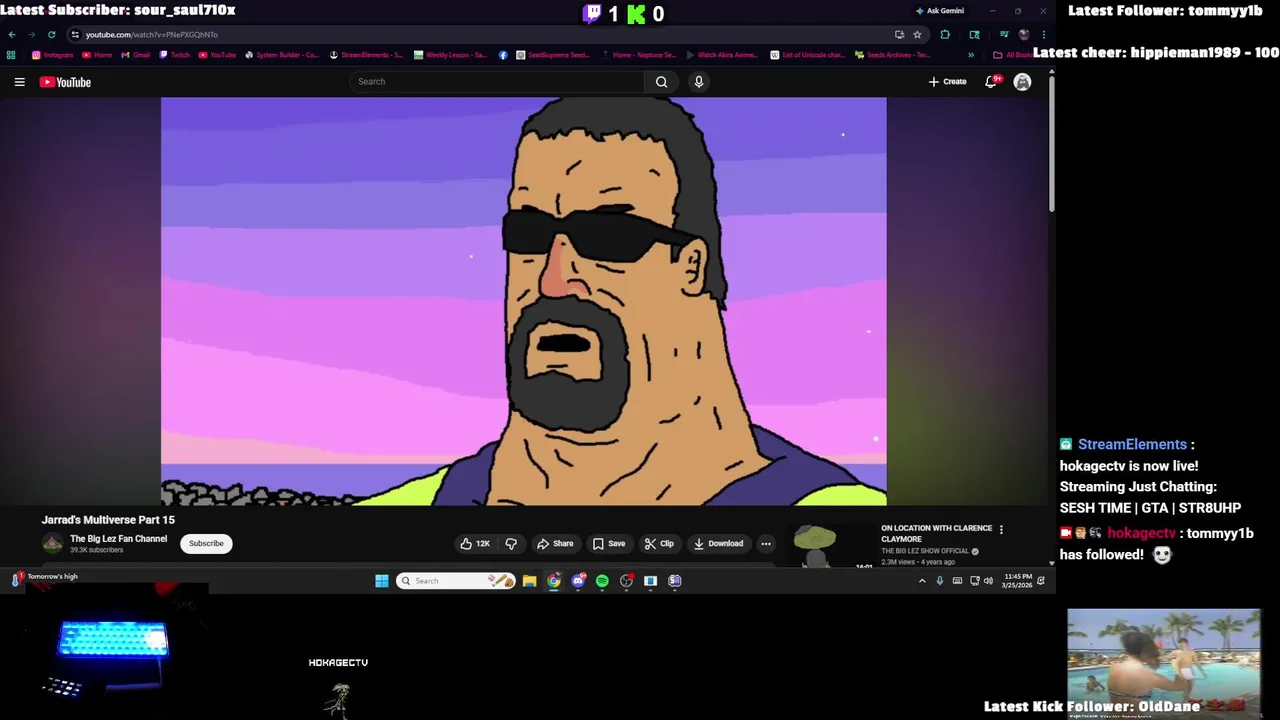Open Discord from the taskbar
This screenshot has height=720, width=1280.
point(578,581)
